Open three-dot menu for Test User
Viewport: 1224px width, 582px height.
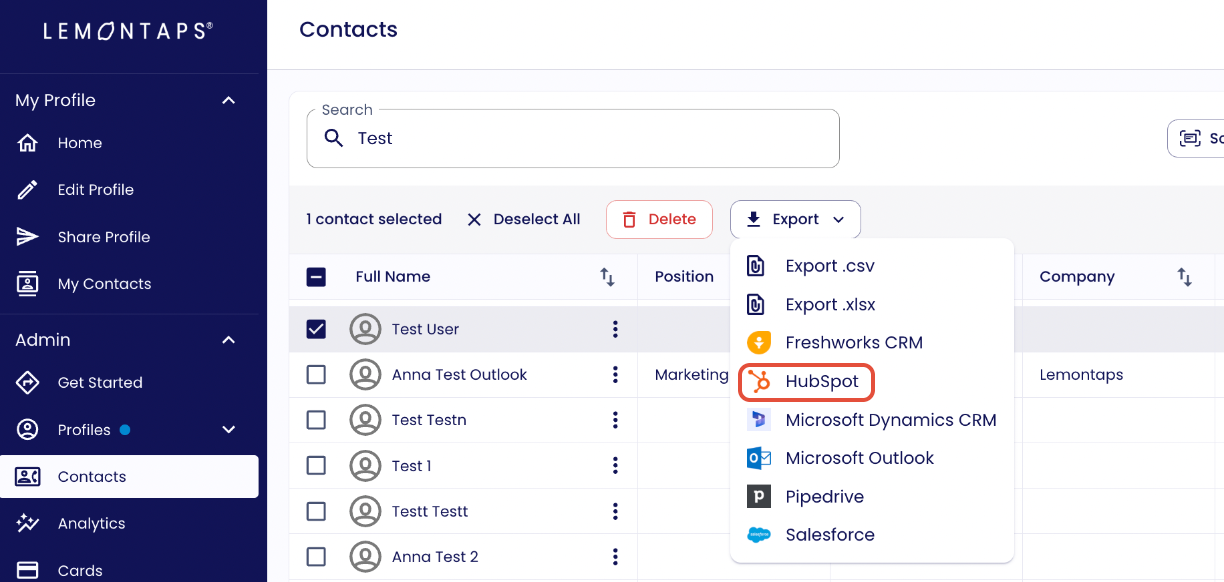tap(615, 329)
